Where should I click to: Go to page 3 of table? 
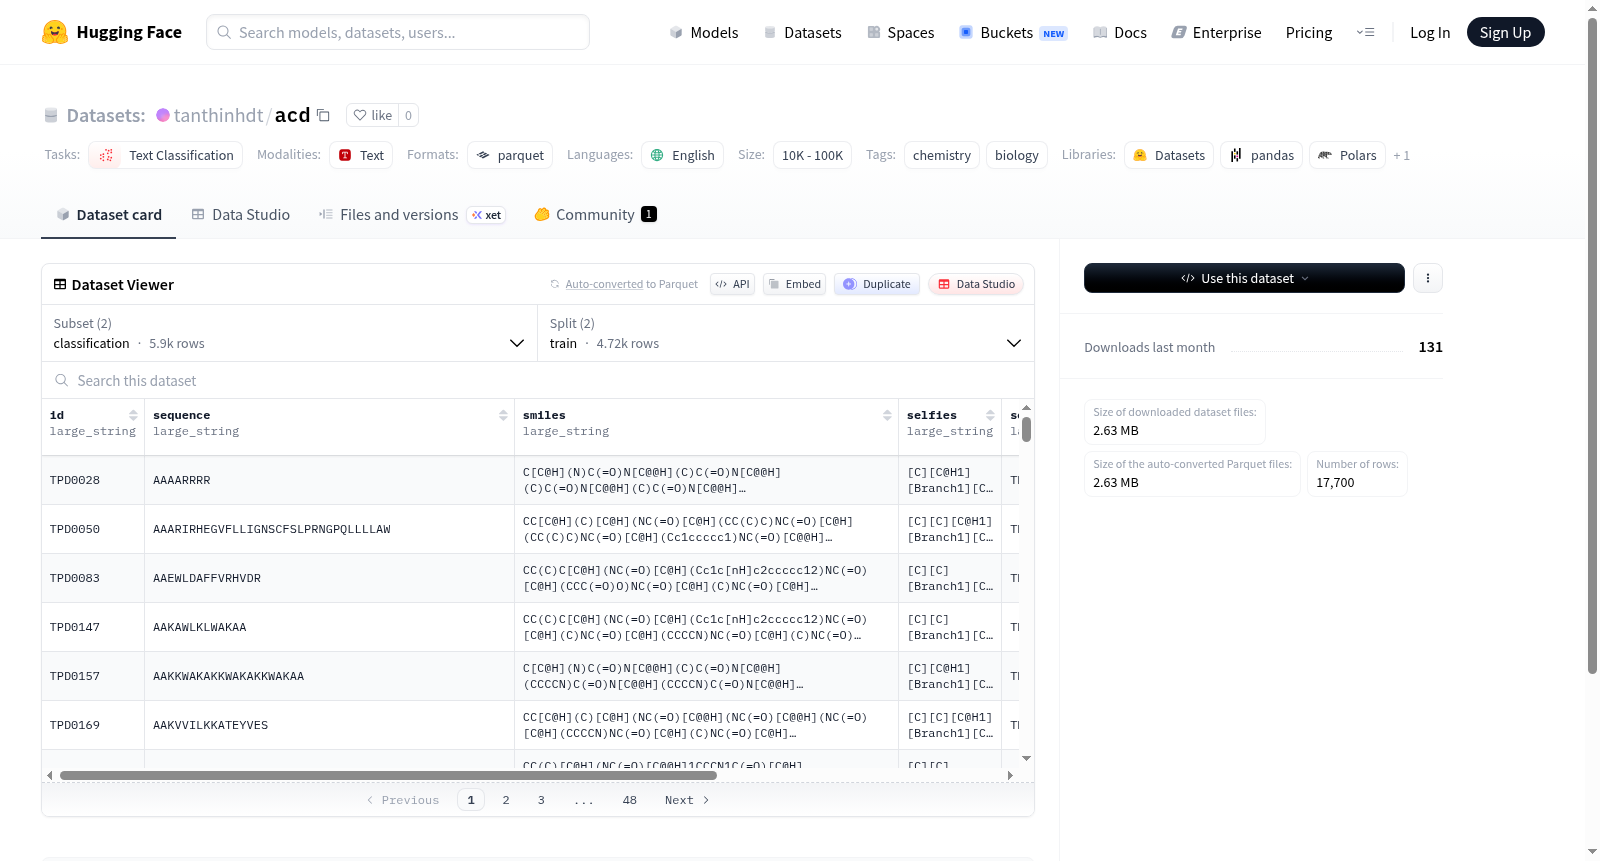(x=541, y=800)
